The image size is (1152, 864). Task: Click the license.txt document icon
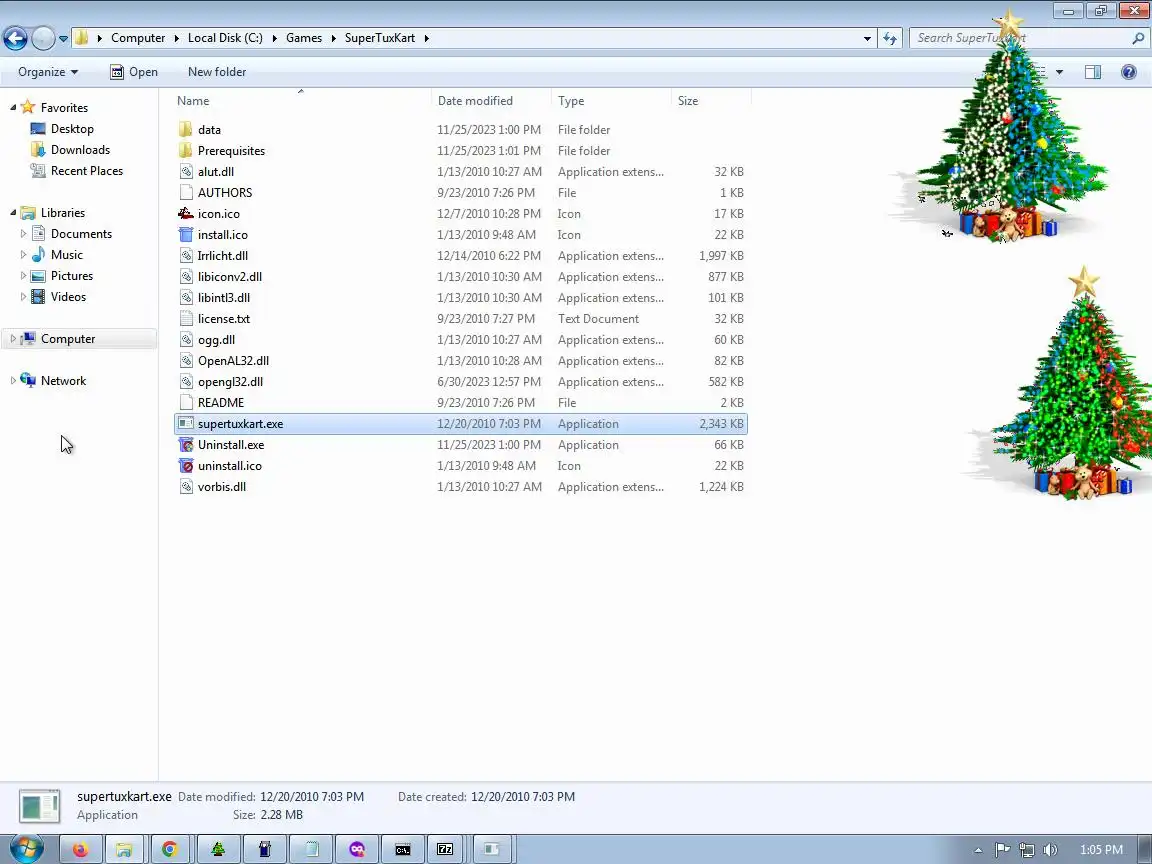[x=186, y=319]
